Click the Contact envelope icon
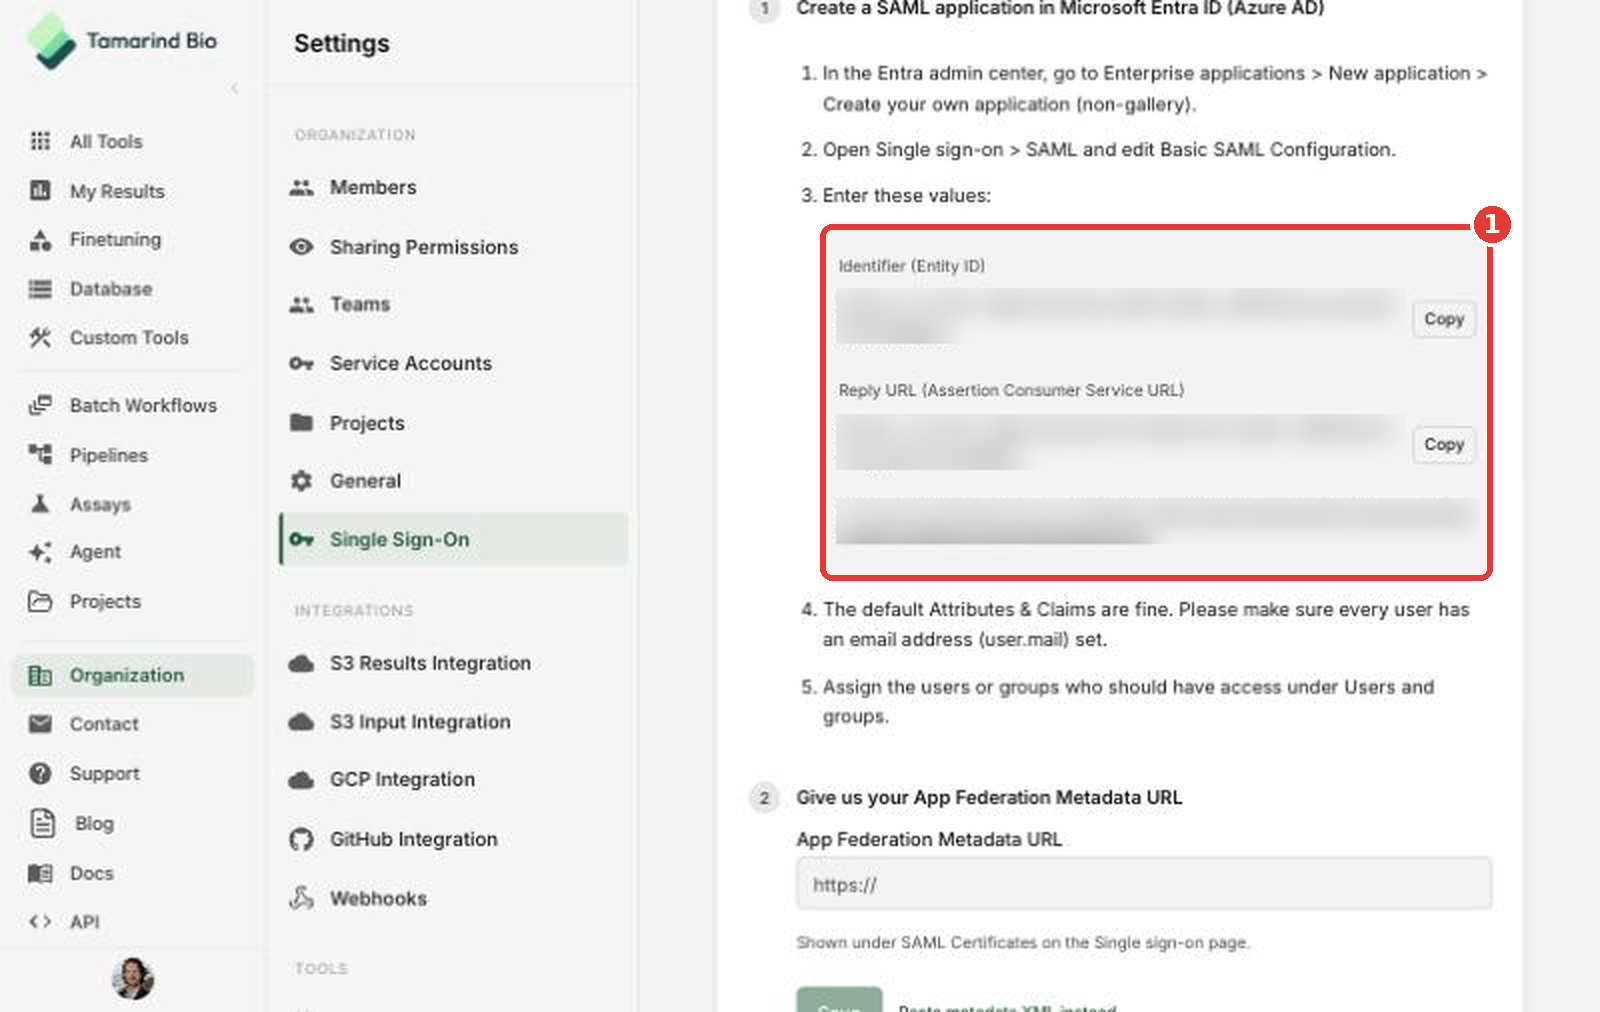Screen dimensions: 1600x1012 click(40, 724)
